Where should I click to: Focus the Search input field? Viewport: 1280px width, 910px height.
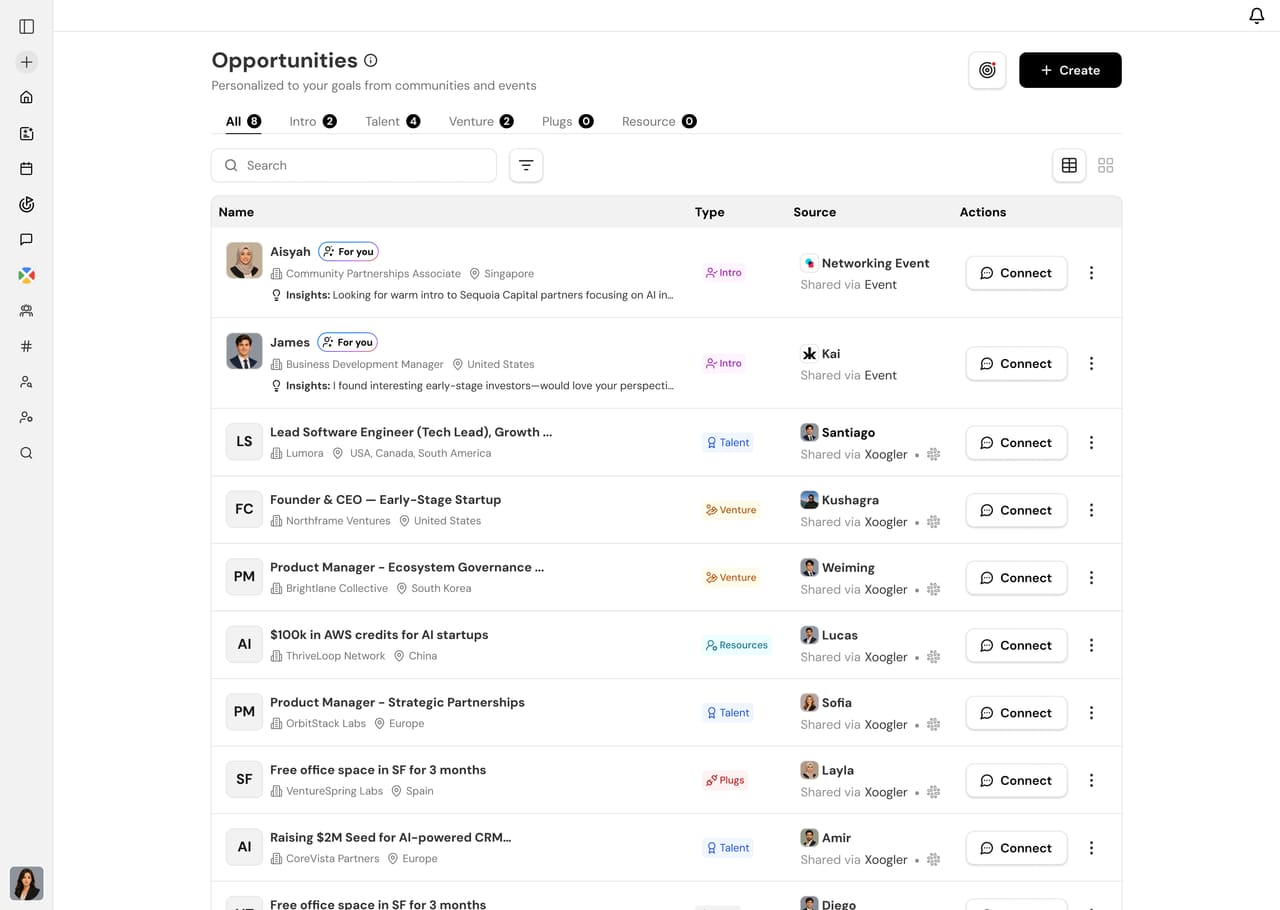(x=354, y=165)
